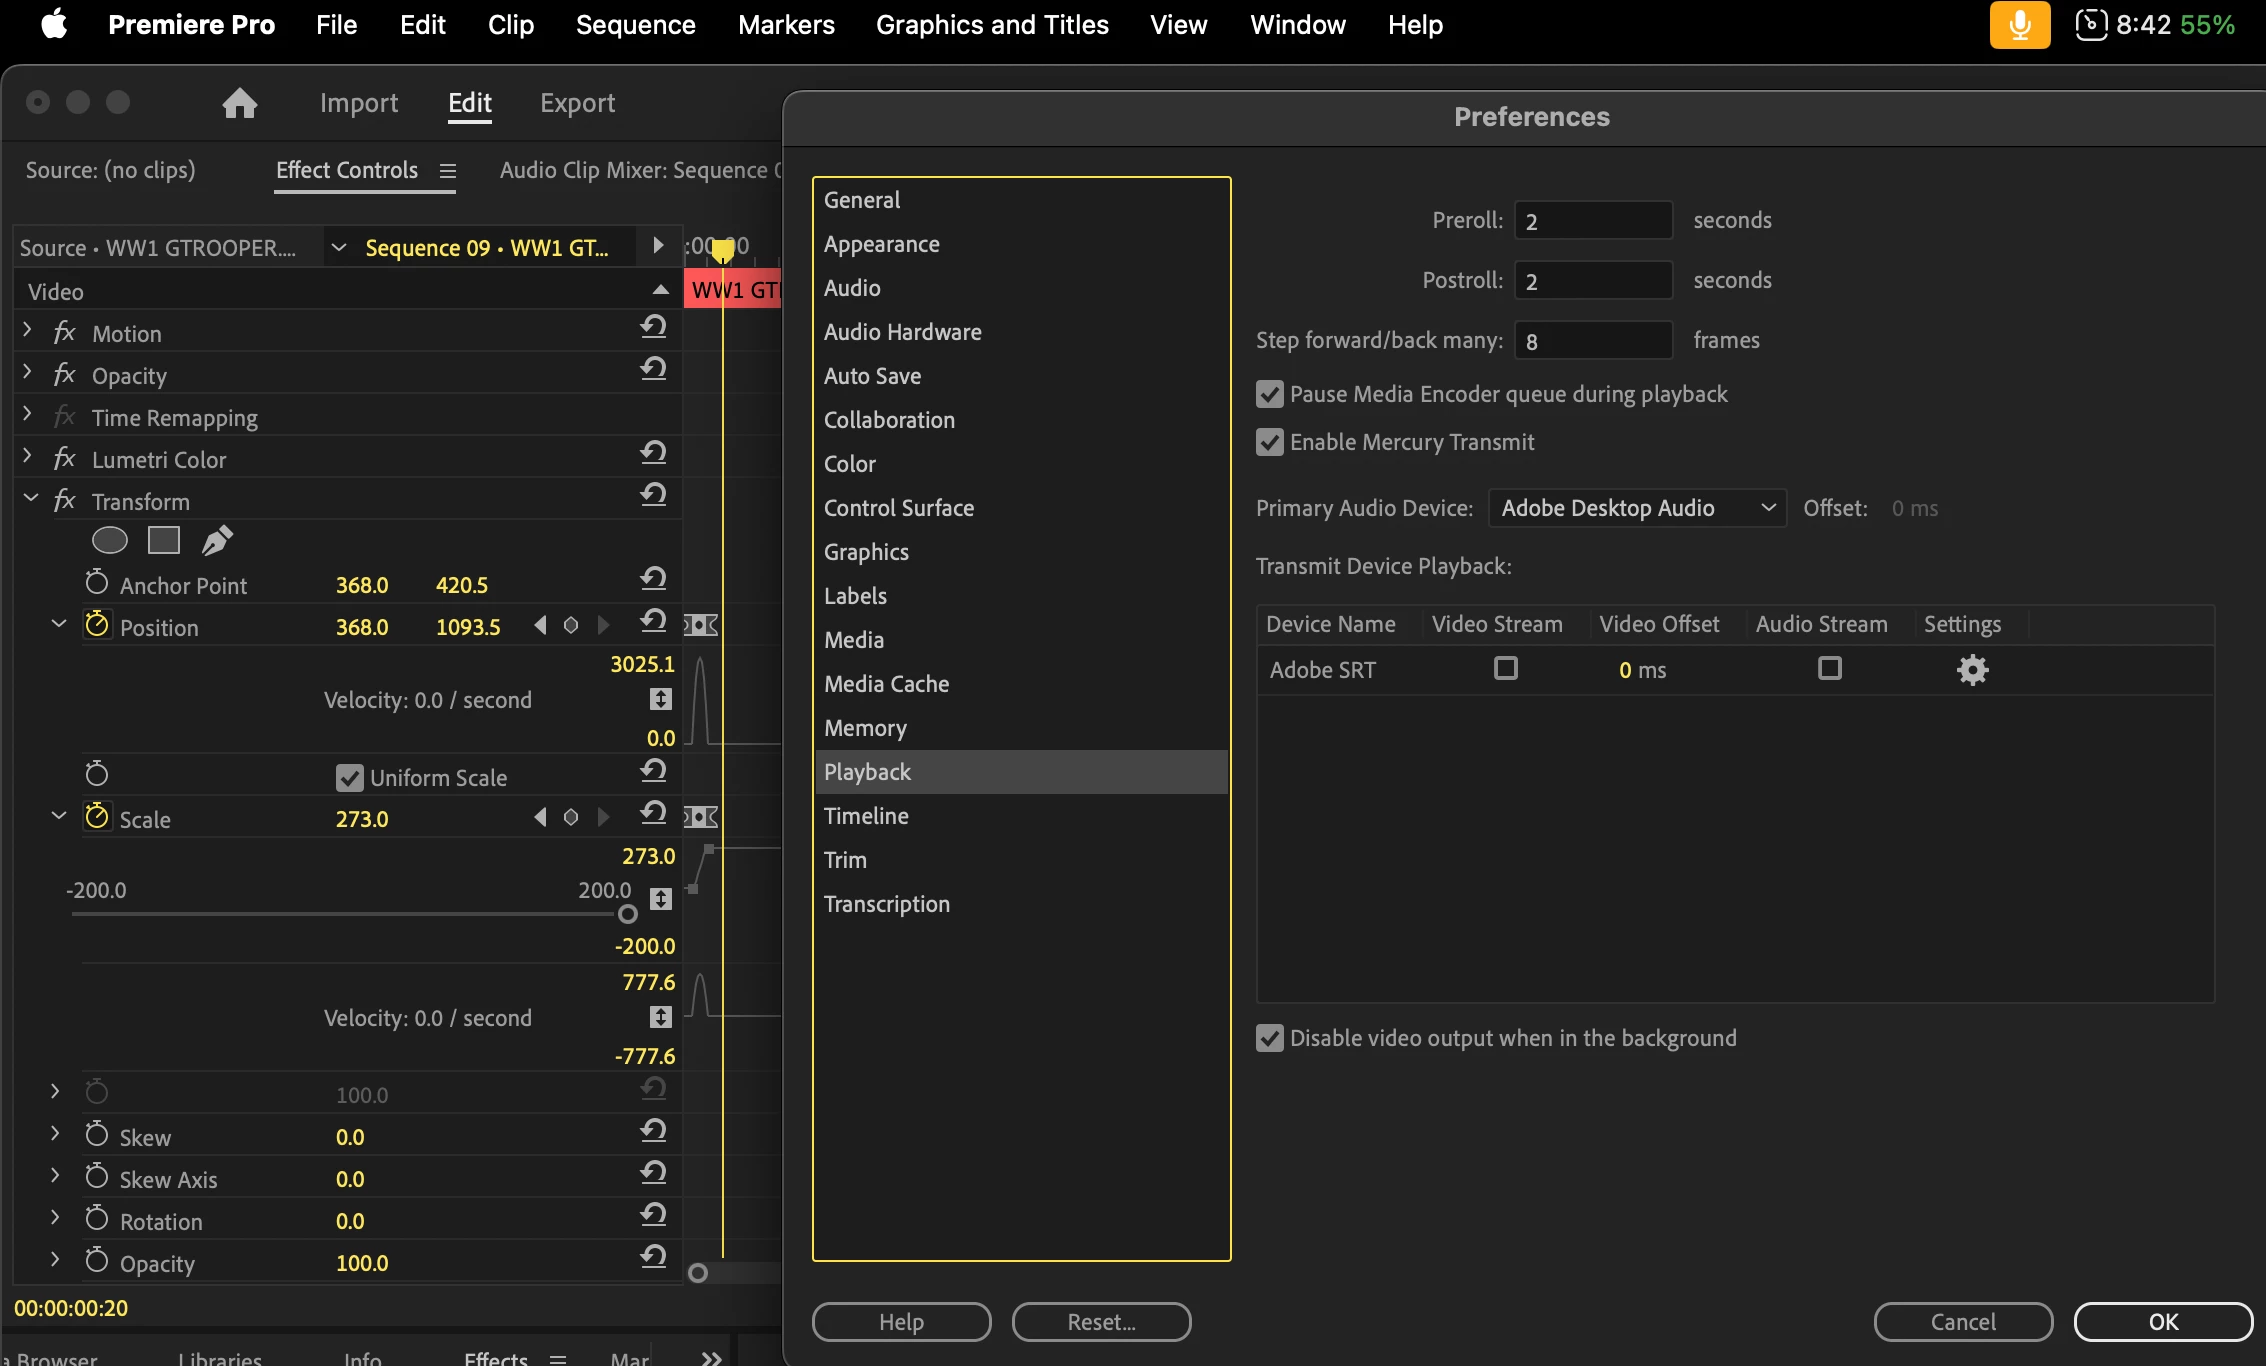Image resolution: width=2266 pixels, height=1366 pixels.
Task: Enable the Adobe SRT Video Stream checkbox
Action: (1506, 668)
